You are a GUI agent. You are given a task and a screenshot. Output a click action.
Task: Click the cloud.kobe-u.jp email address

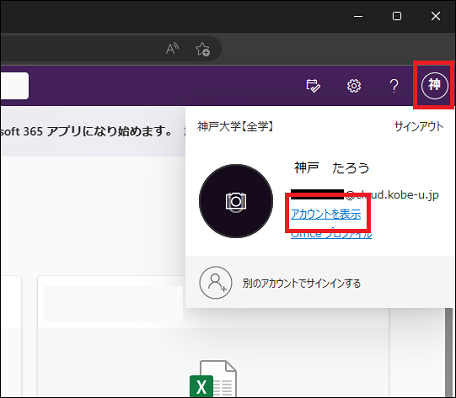pos(365,195)
